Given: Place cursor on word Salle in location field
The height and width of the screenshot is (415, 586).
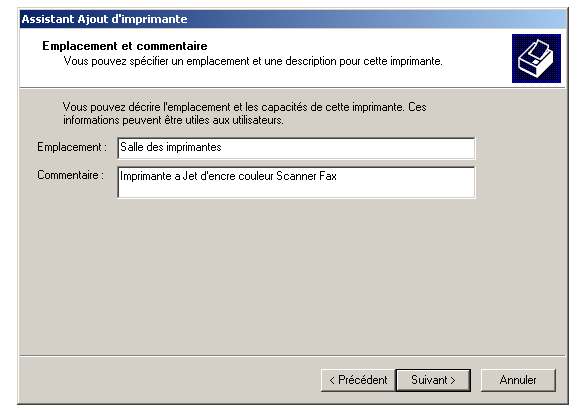Looking at the screenshot, I should tap(132, 147).
